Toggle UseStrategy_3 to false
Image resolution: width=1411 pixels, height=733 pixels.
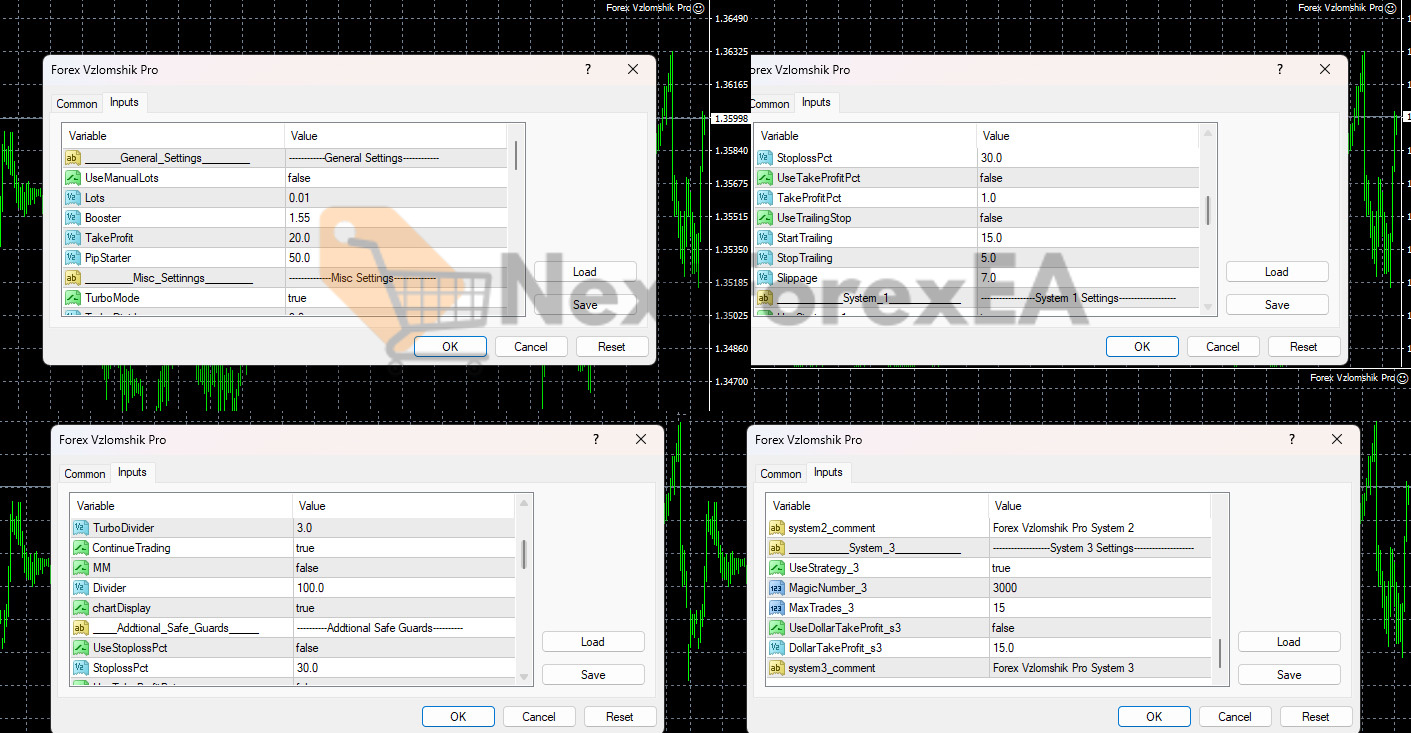pos(1092,567)
